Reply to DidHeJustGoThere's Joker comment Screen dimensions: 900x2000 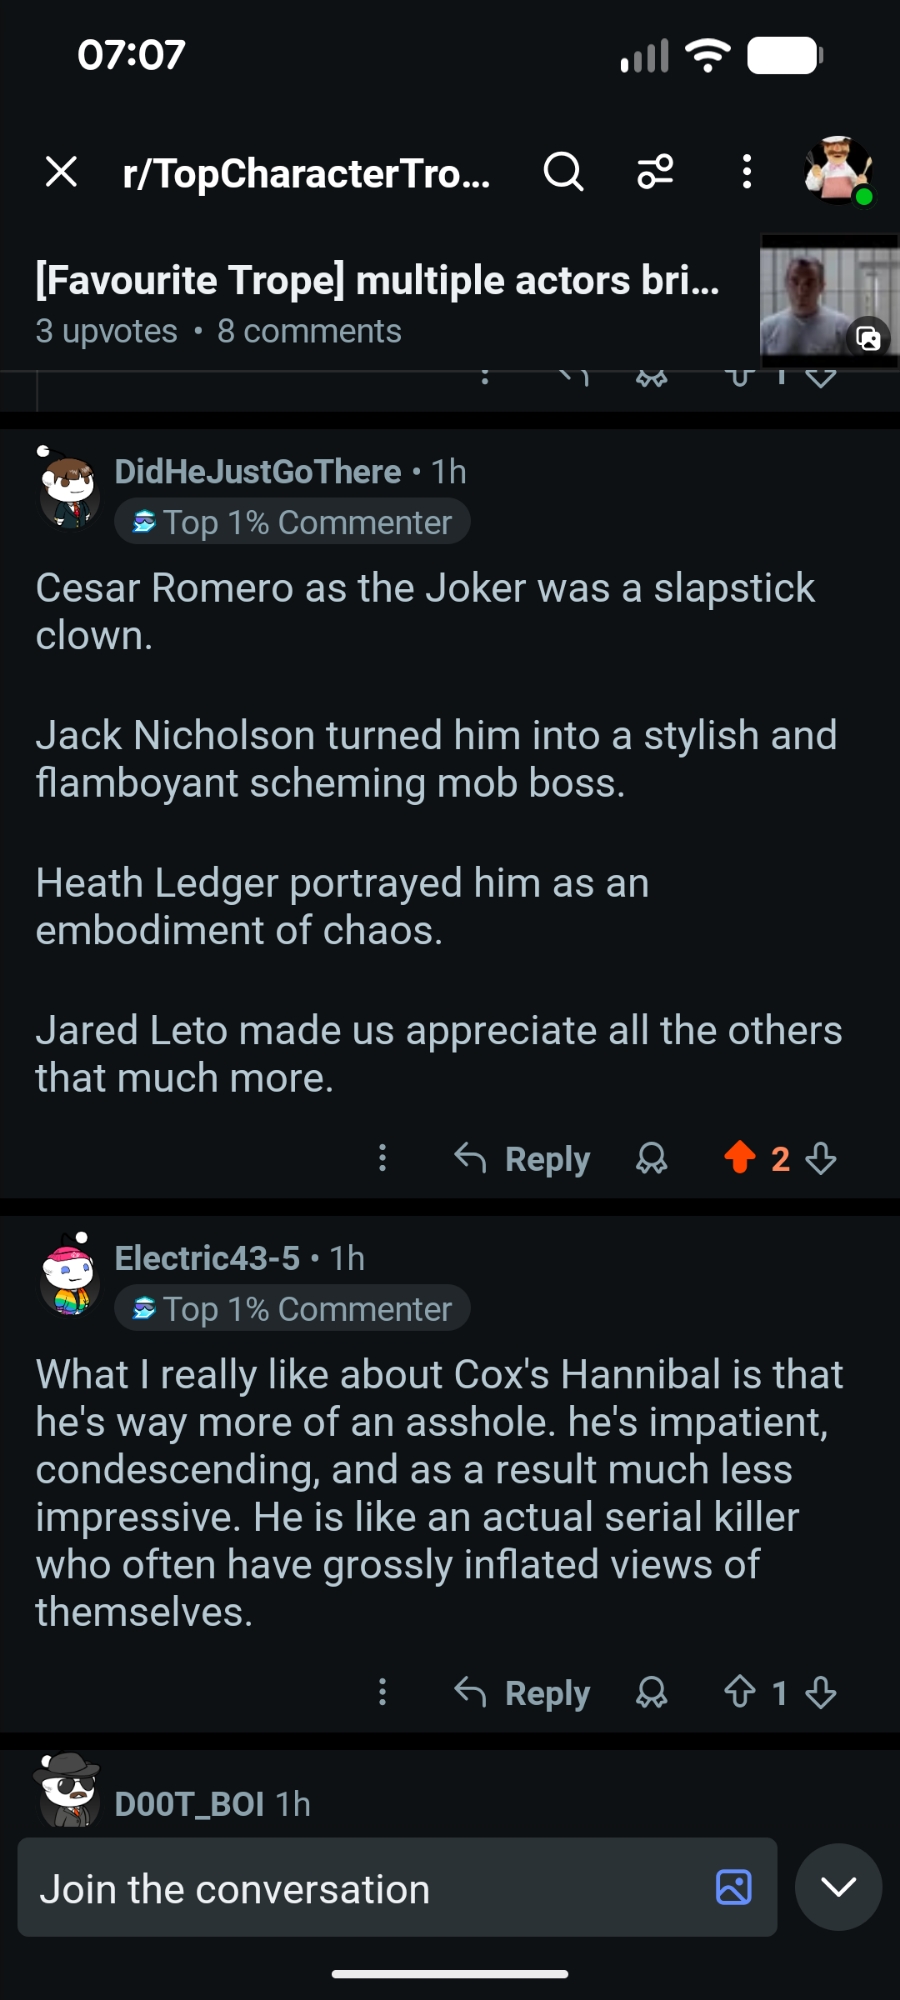click(523, 1158)
